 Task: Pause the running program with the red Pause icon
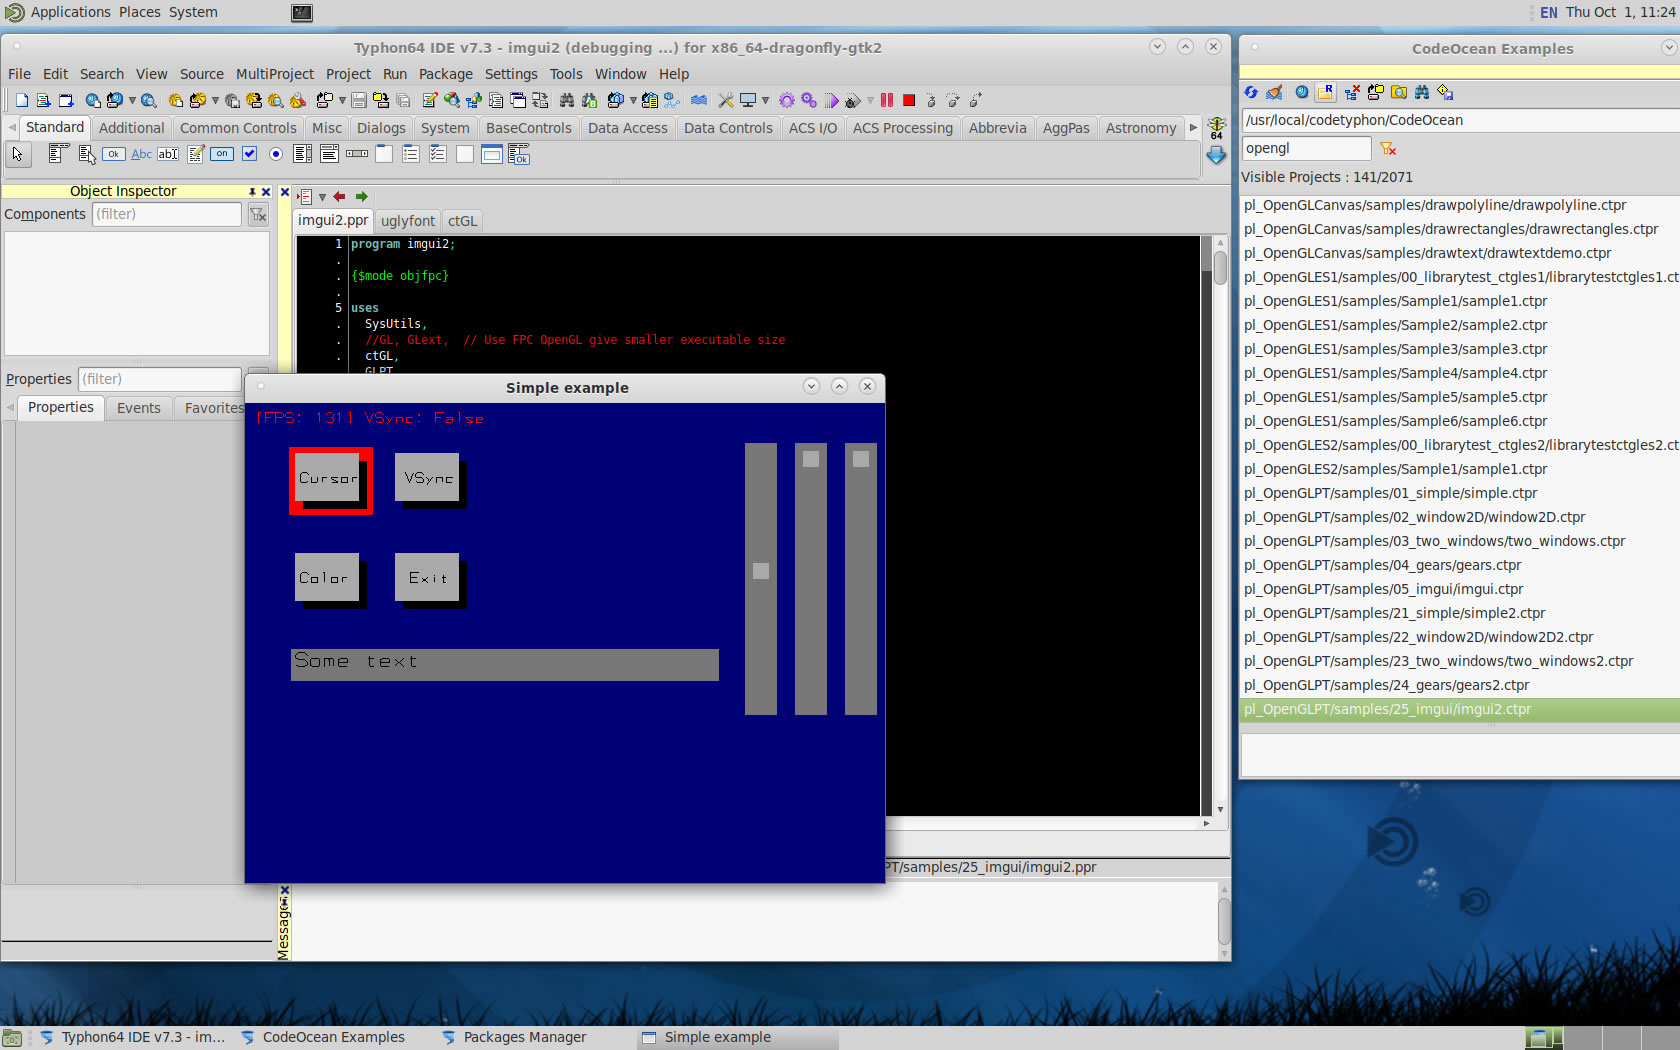pyautogui.click(x=887, y=100)
